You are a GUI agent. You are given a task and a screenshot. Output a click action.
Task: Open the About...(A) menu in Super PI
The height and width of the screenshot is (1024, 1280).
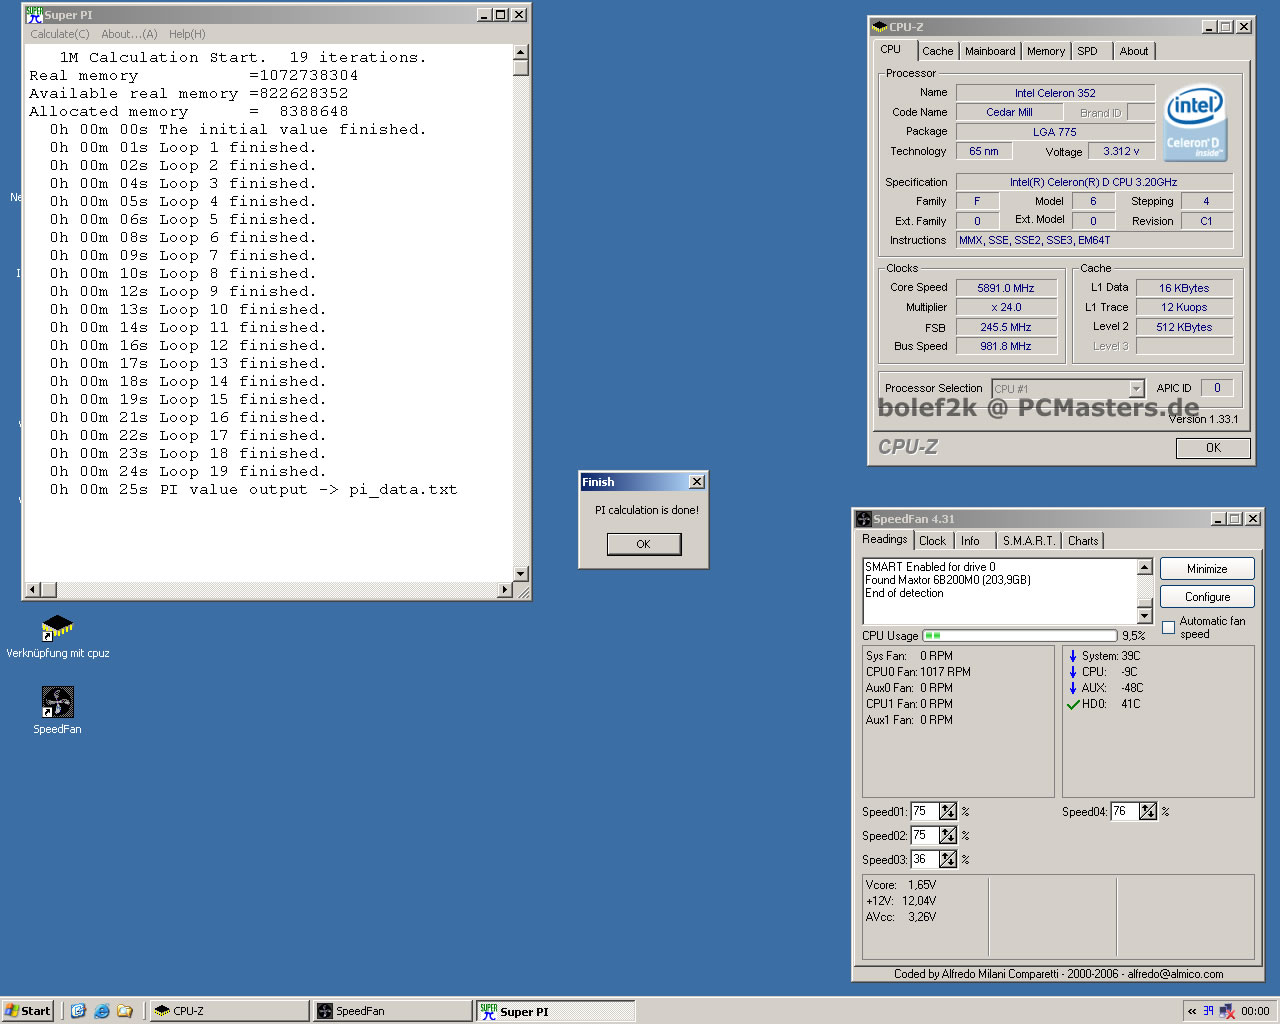pyautogui.click(x=129, y=34)
